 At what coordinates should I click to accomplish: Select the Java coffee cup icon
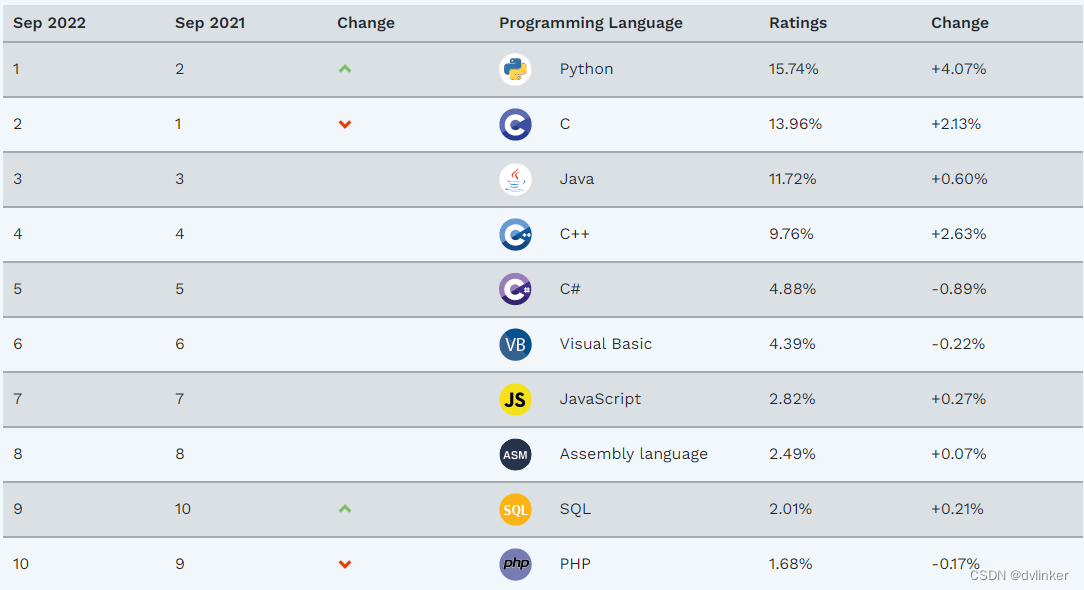(x=515, y=179)
